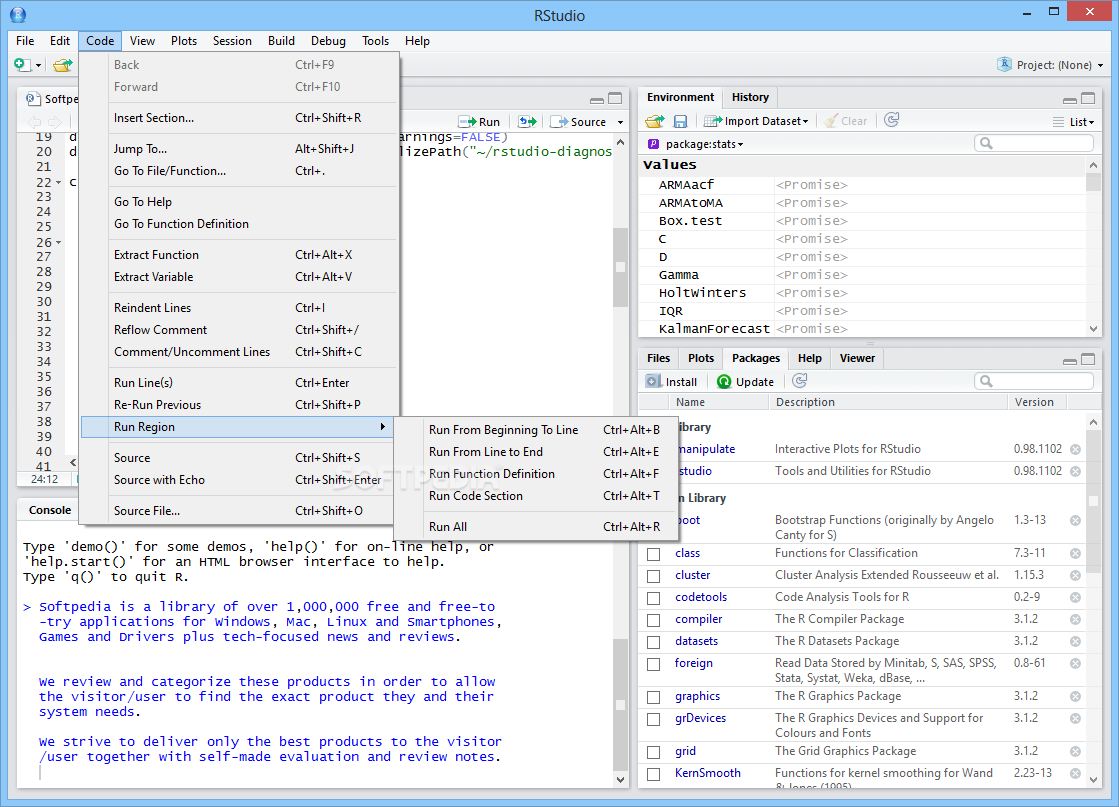The width and height of the screenshot is (1119, 807).
Task: Remove the codetools package via x icon
Action: coord(1075,598)
